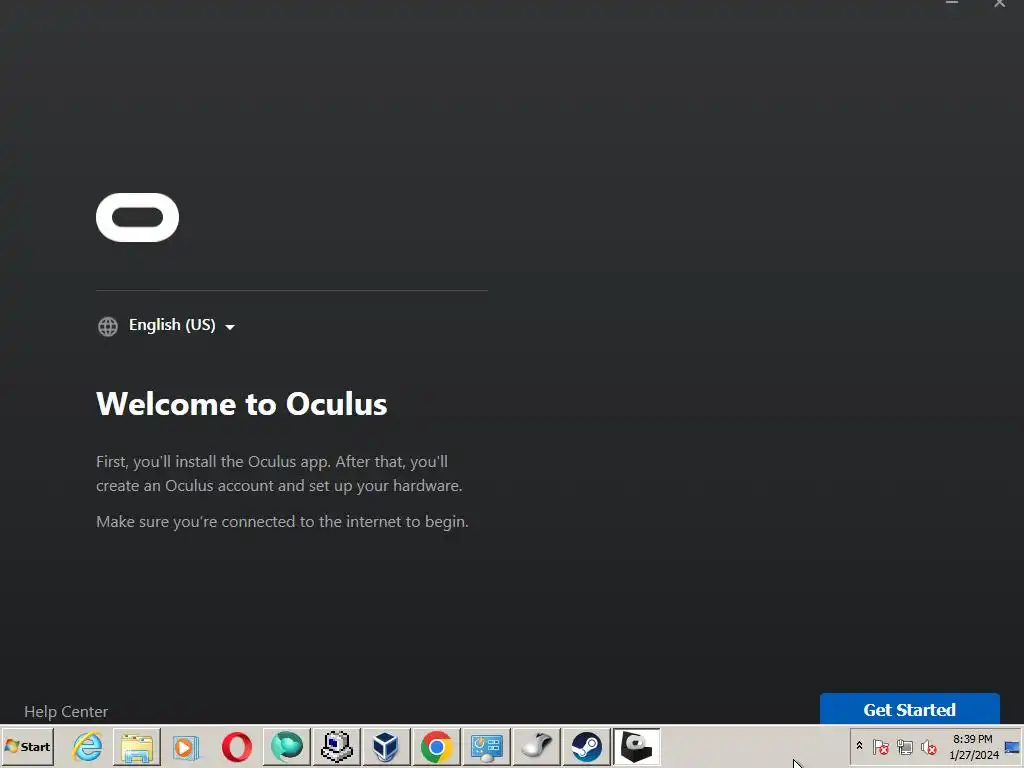Launch VirtualBox from the taskbar

click(x=386, y=746)
